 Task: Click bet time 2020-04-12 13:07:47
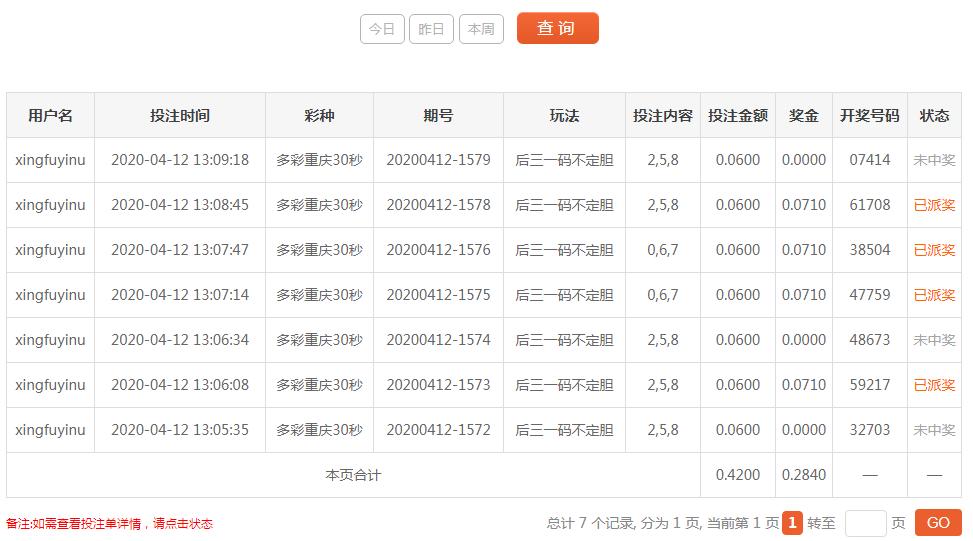[x=180, y=250]
